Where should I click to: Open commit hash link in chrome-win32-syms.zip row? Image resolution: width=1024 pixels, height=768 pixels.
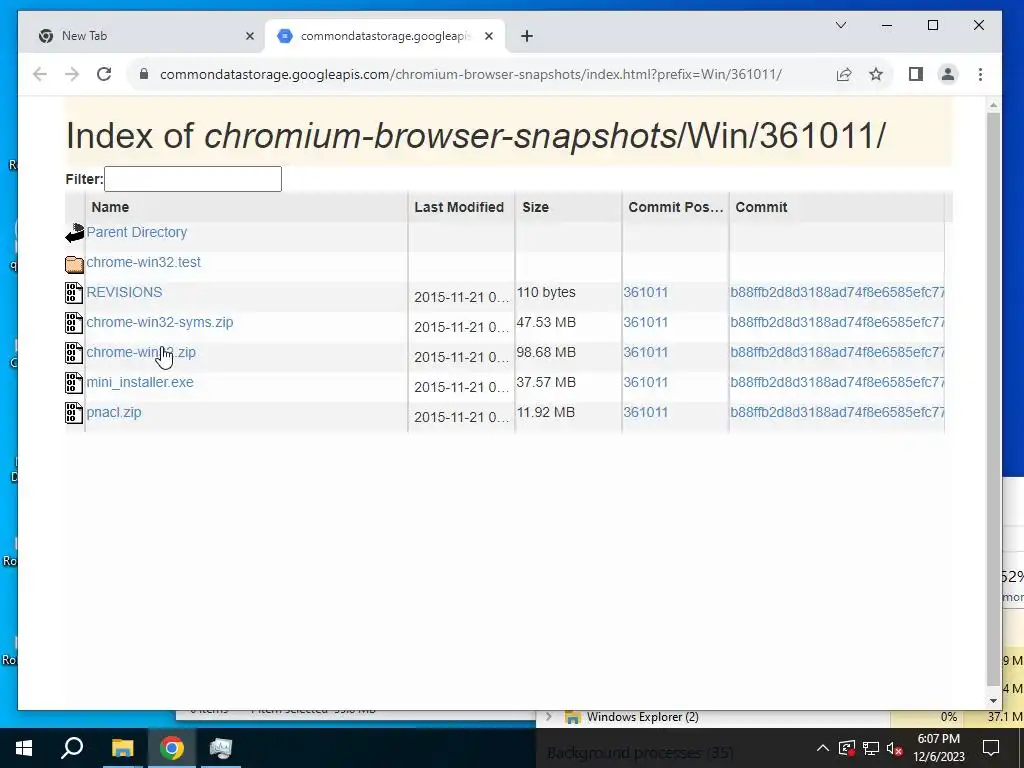pos(837,323)
